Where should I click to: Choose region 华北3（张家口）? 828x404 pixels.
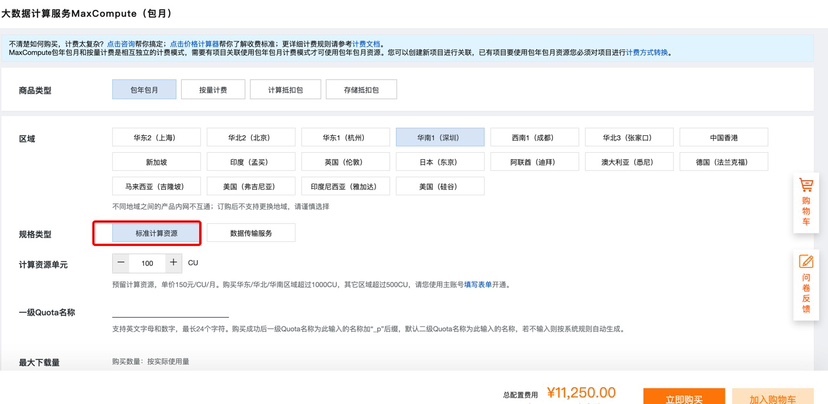point(629,137)
